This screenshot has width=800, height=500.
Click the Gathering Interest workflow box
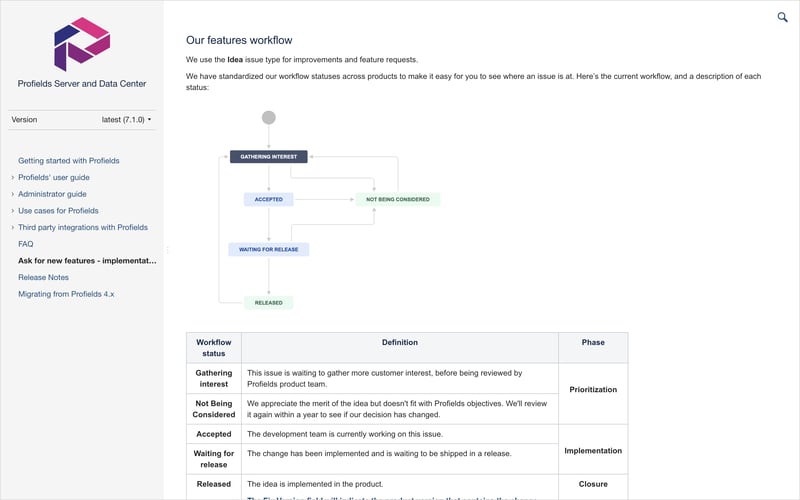tap(268, 157)
